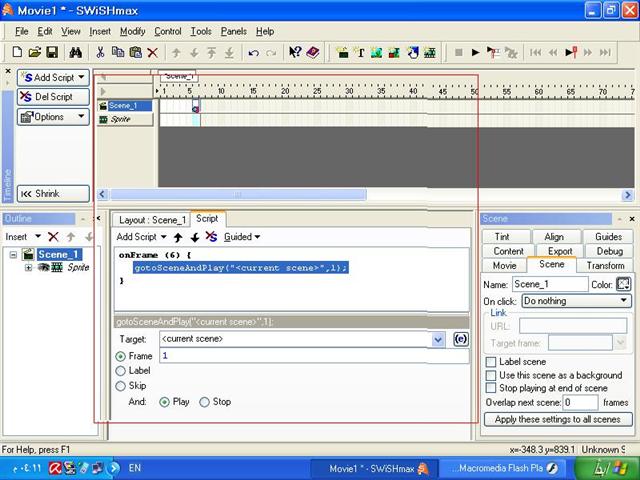The image size is (640, 480).
Task: Click the red X Delete toolbar icon
Action: pos(152,52)
